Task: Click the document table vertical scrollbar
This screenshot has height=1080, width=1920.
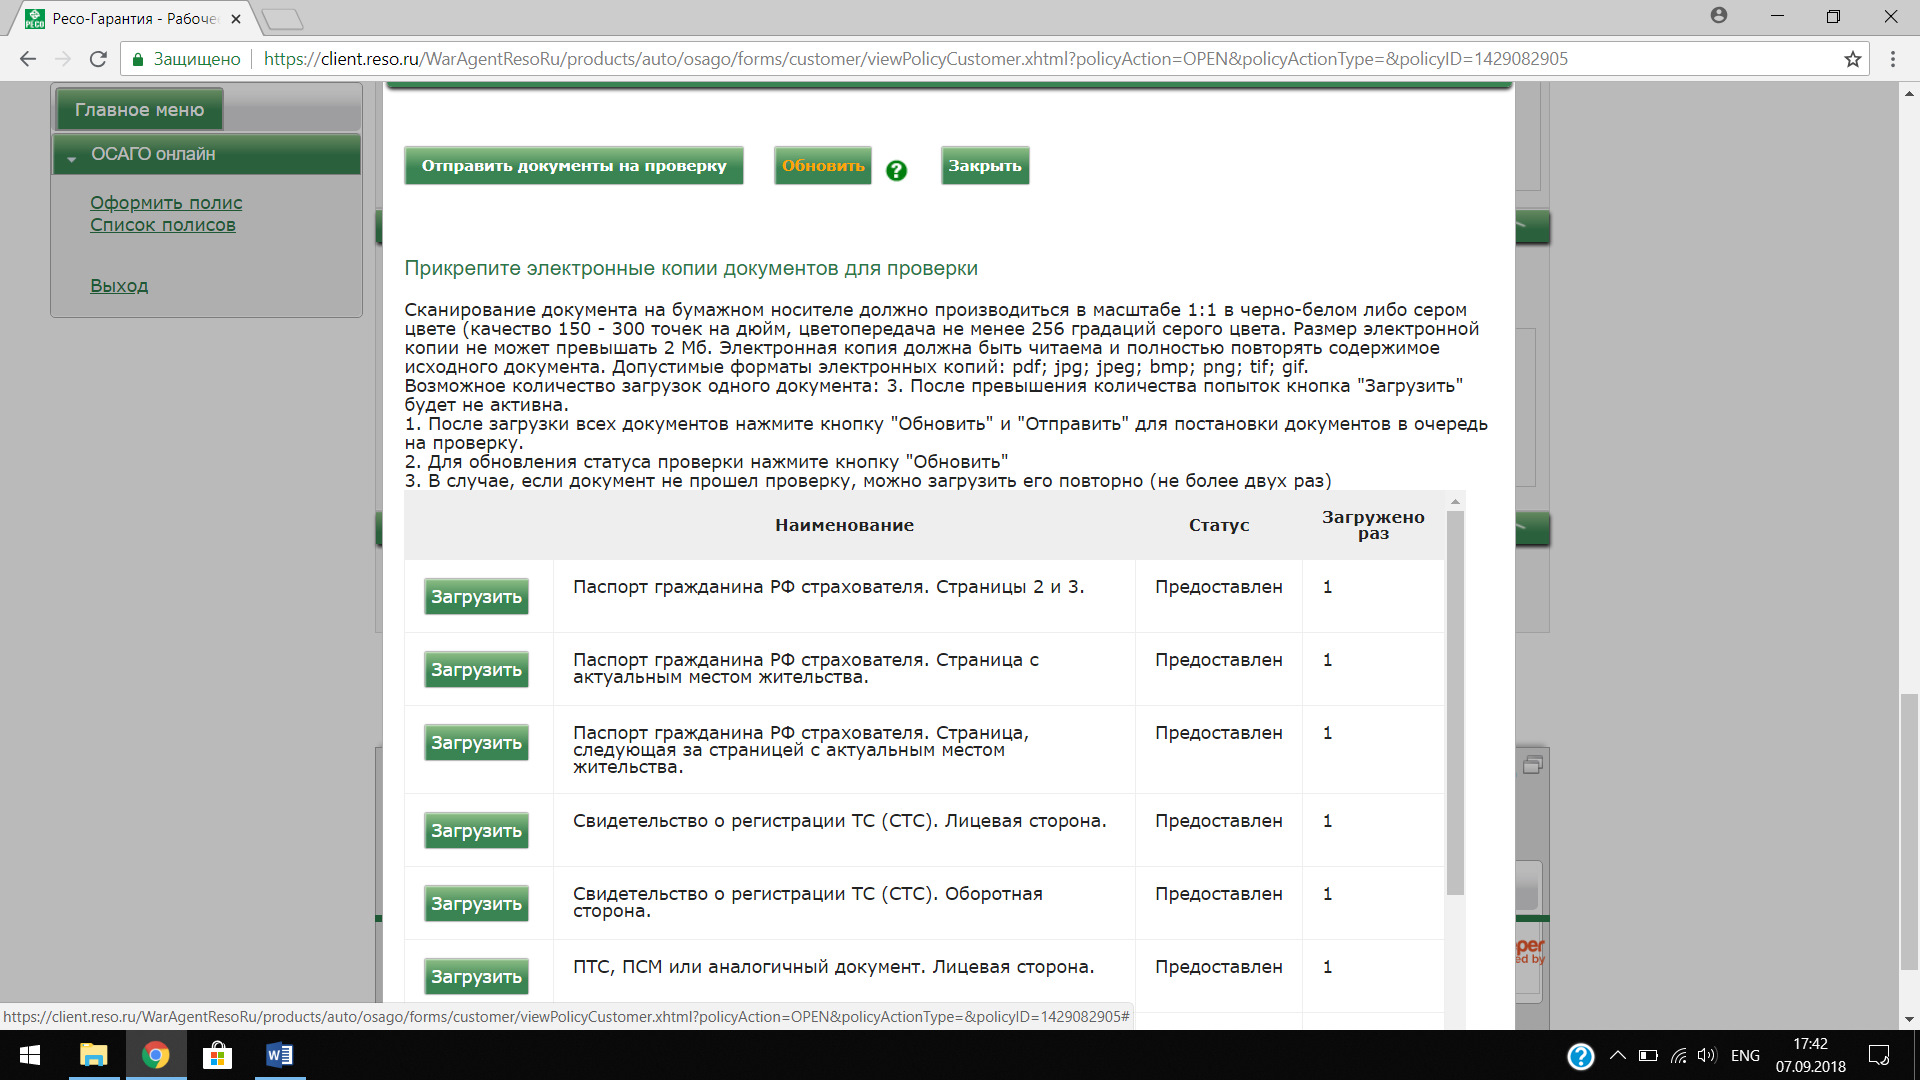Action: [x=1455, y=702]
